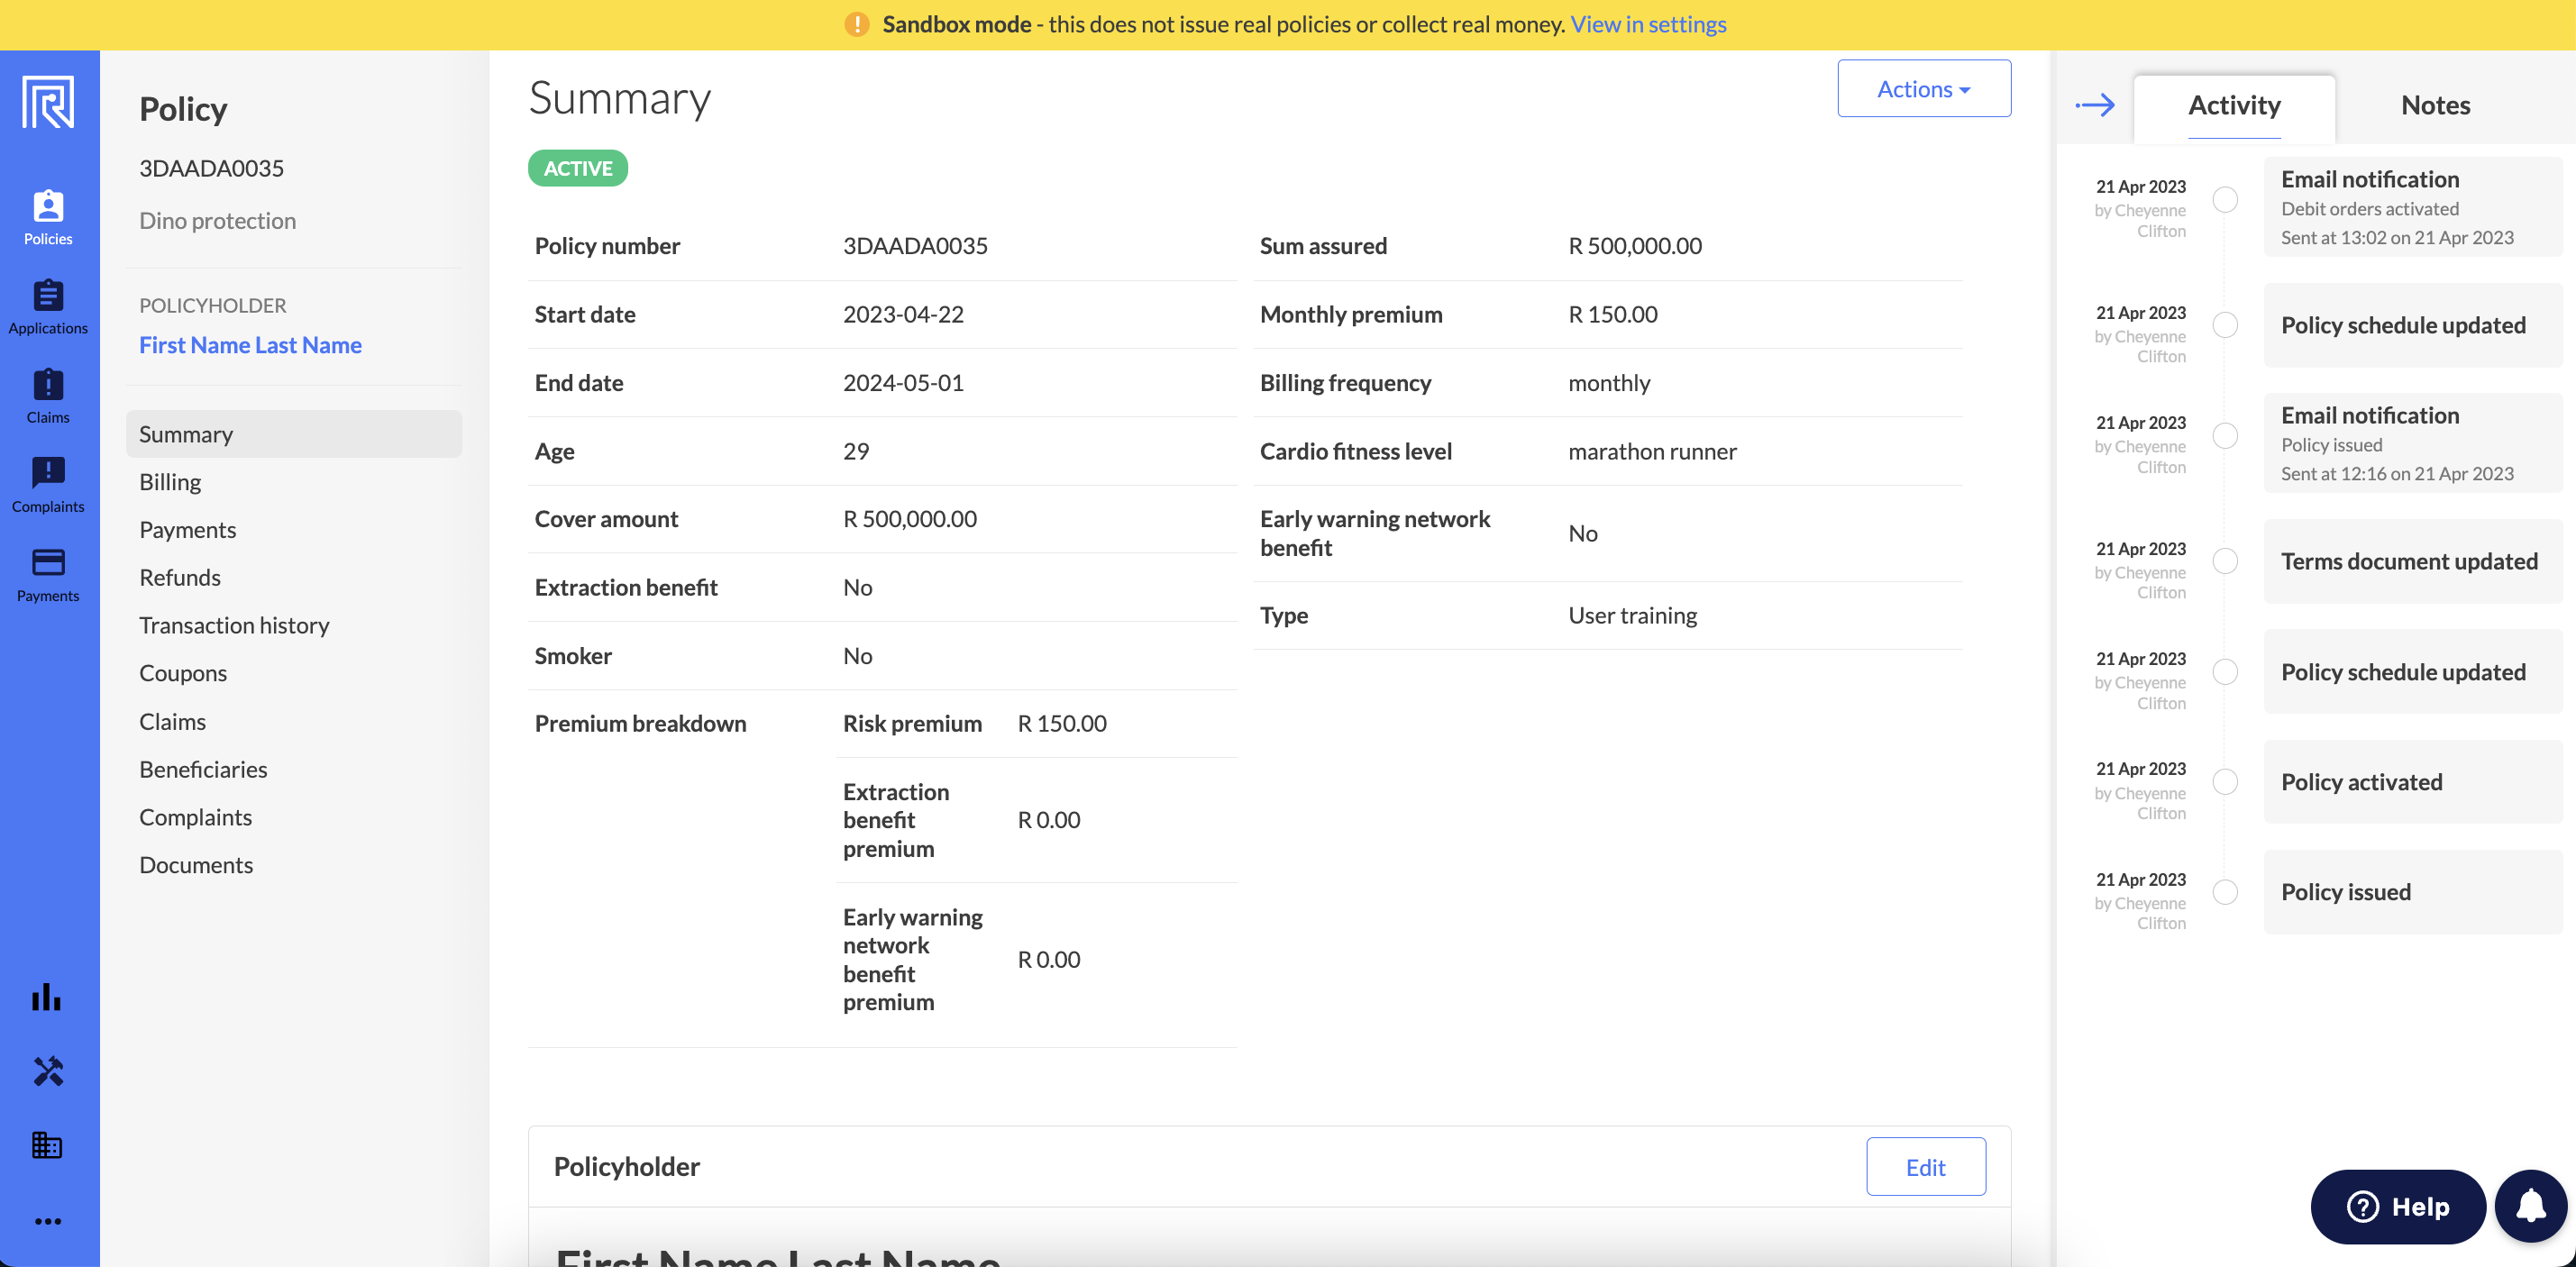Image resolution: width=2576 pixels, height=1267 pixels.
Task: Click monthly premium value R 150.00
Action: [1612, 314]
